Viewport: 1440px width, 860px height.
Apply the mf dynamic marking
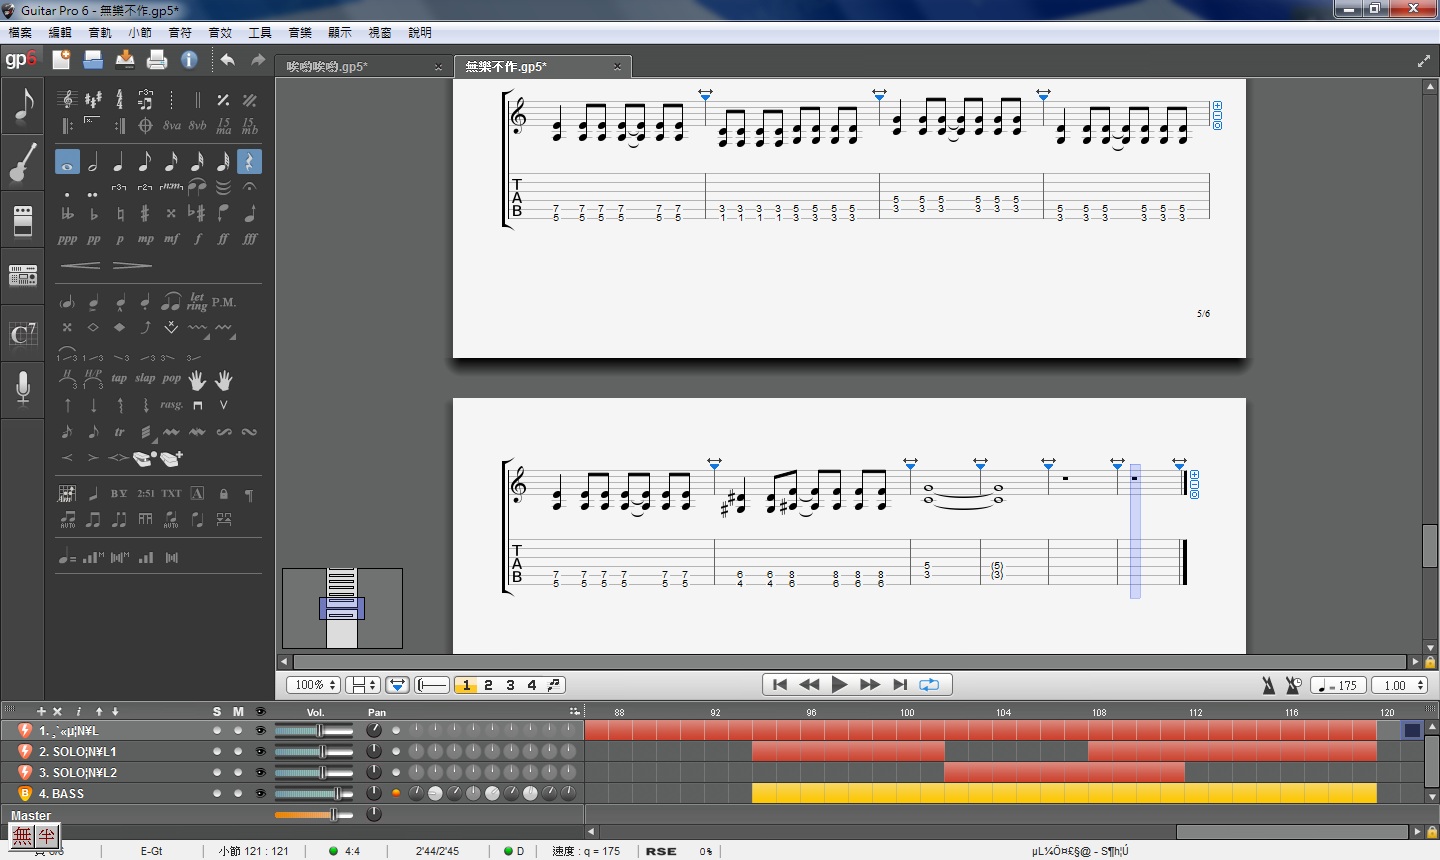[x=172, y=239]
